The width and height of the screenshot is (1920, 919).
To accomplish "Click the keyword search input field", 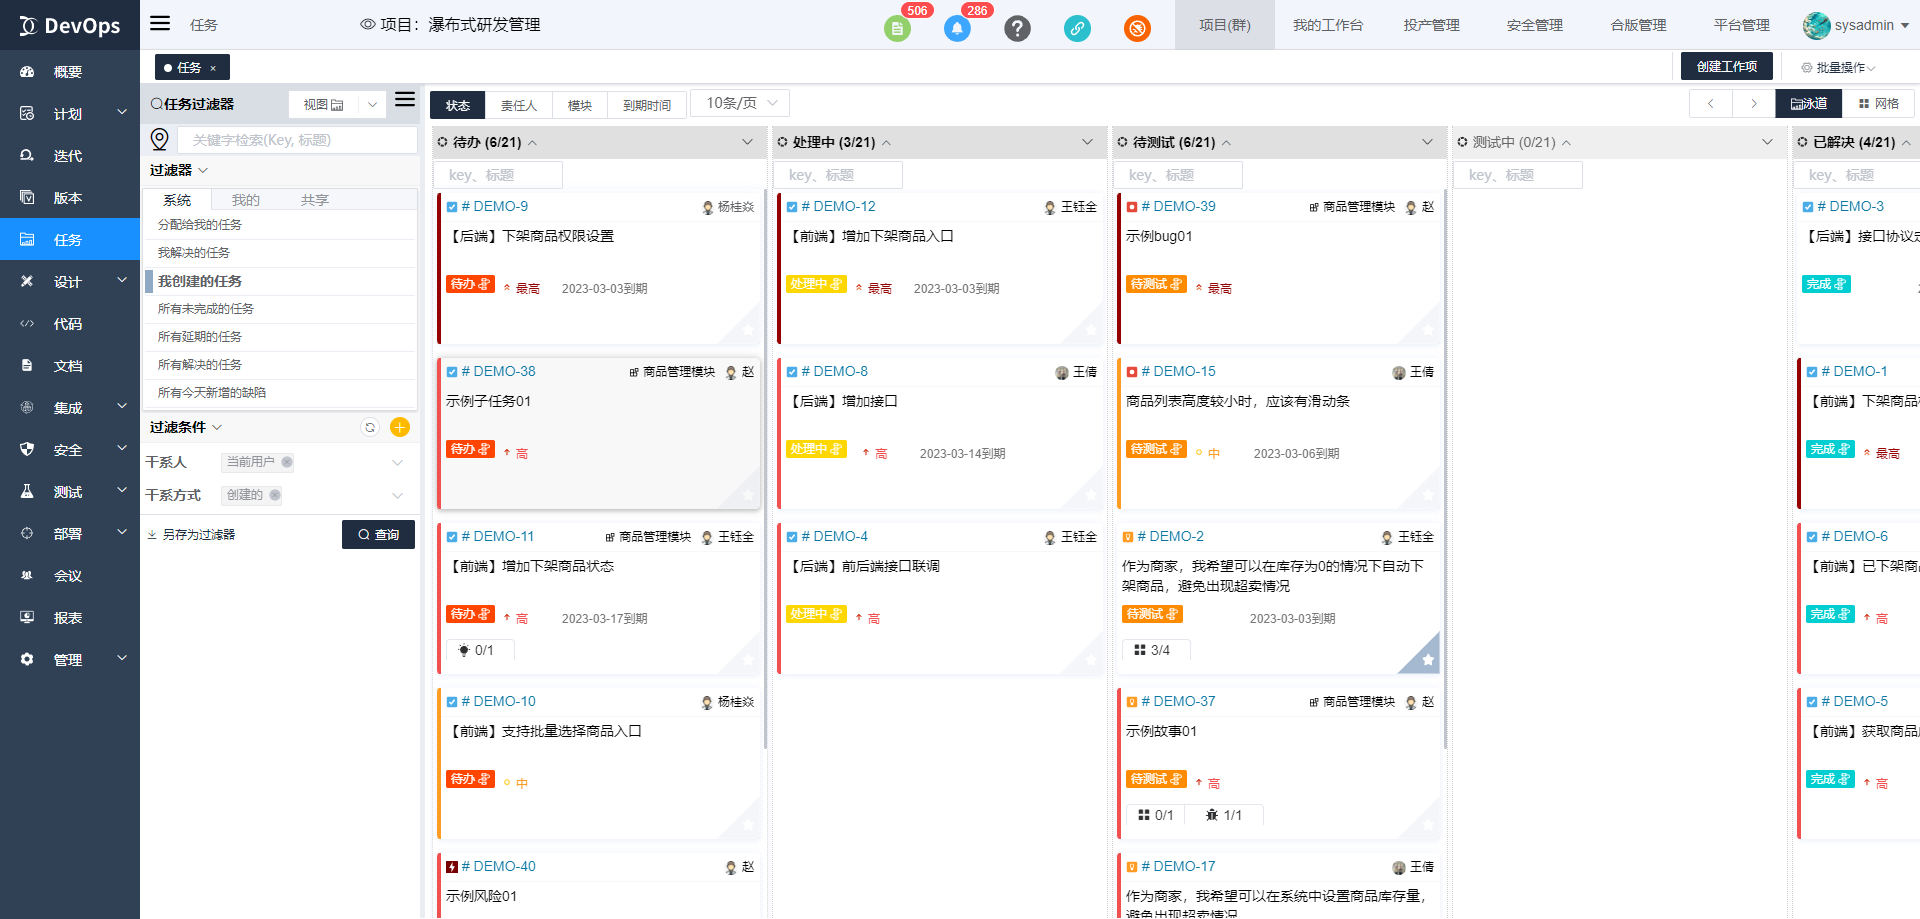I will click(297, 140).
